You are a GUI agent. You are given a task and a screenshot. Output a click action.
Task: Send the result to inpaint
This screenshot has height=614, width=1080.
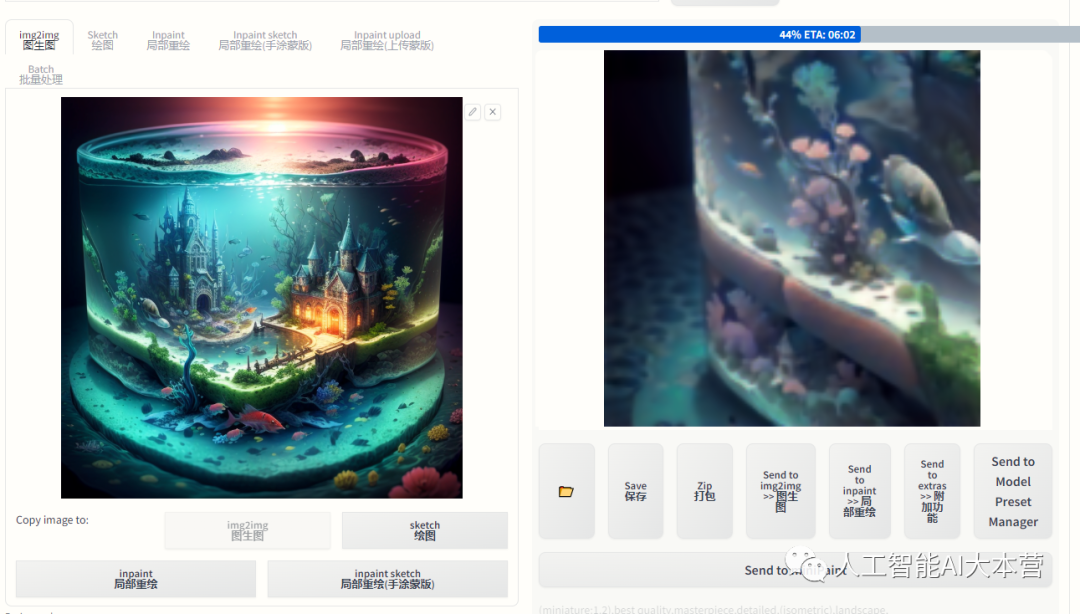(x=859, y=491)
